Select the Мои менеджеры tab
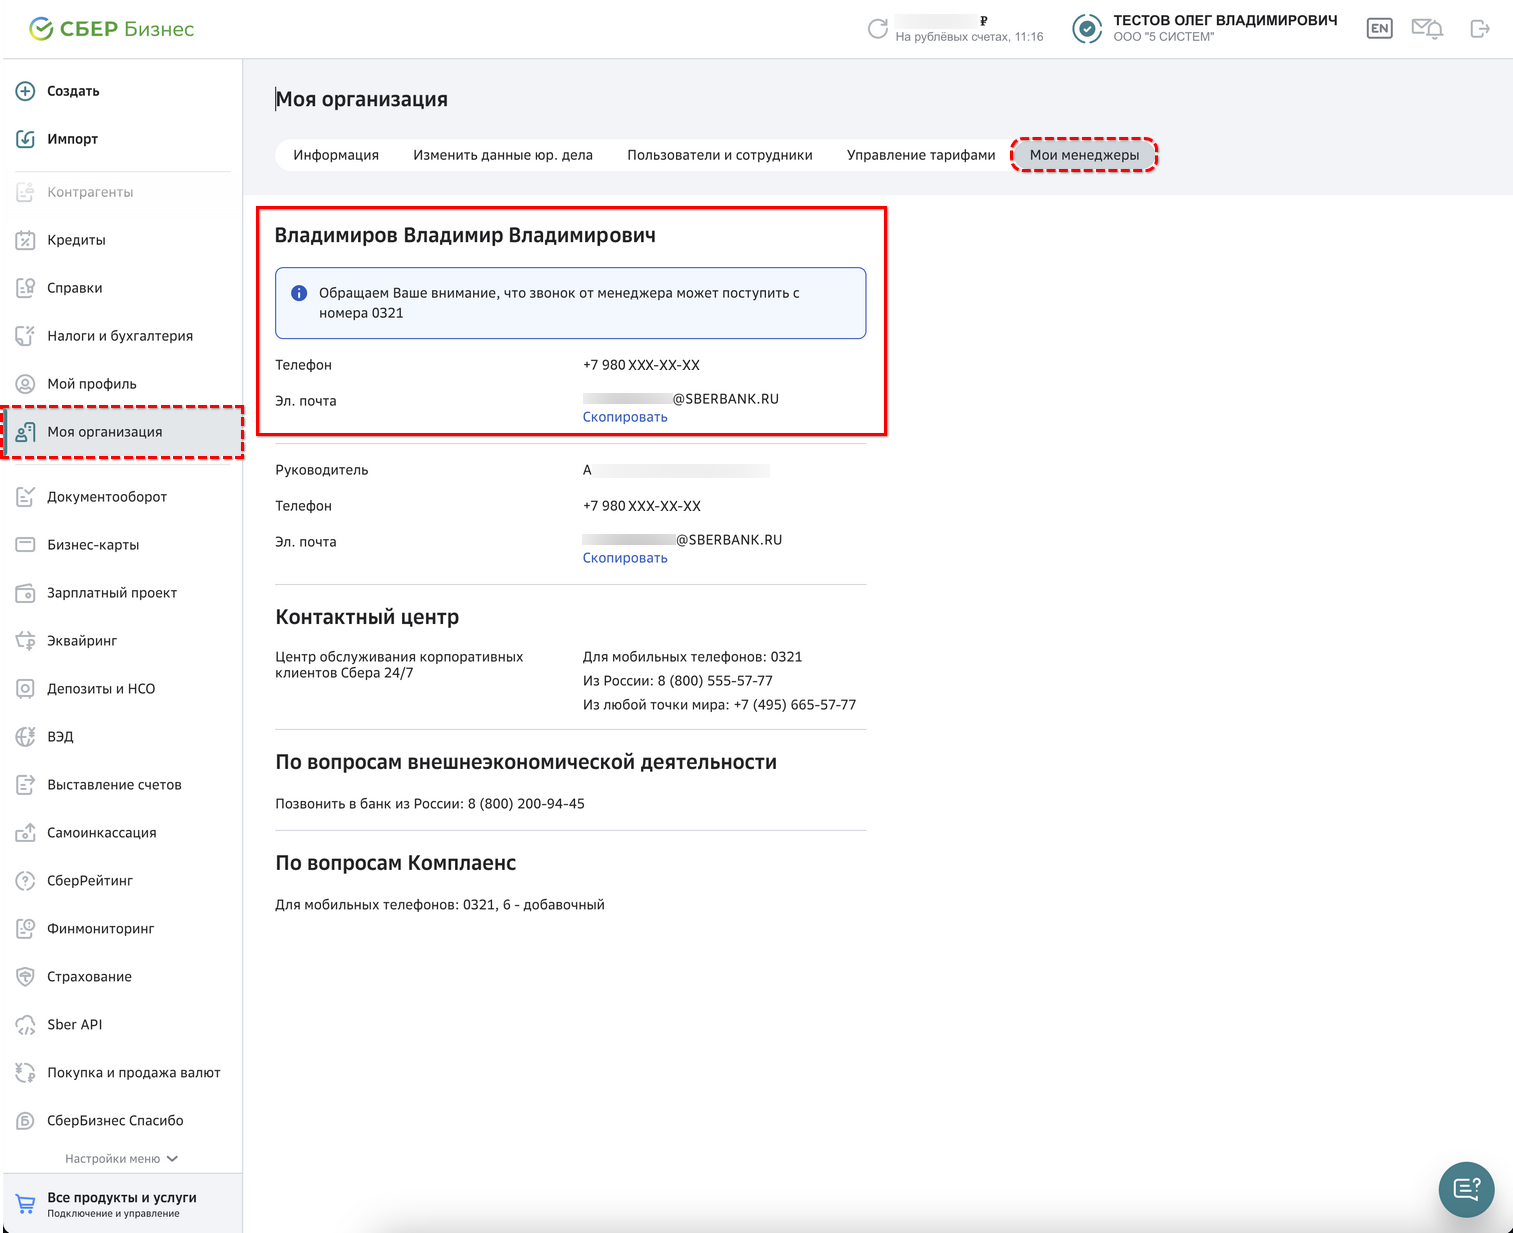The width and height of the screenshot is (1513, 1233). coord(1084,155)
